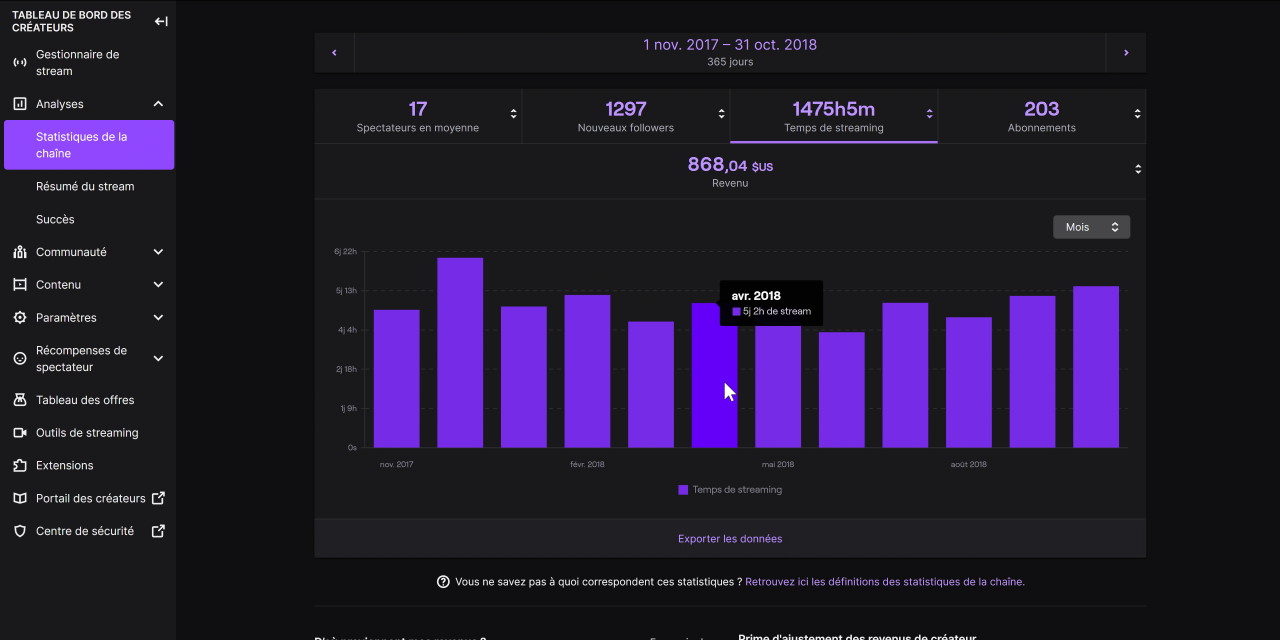Open Centre de sécurité shield icon
Image resolution: width=1280 pixels, height=640 pixels.
coord(19,531)
